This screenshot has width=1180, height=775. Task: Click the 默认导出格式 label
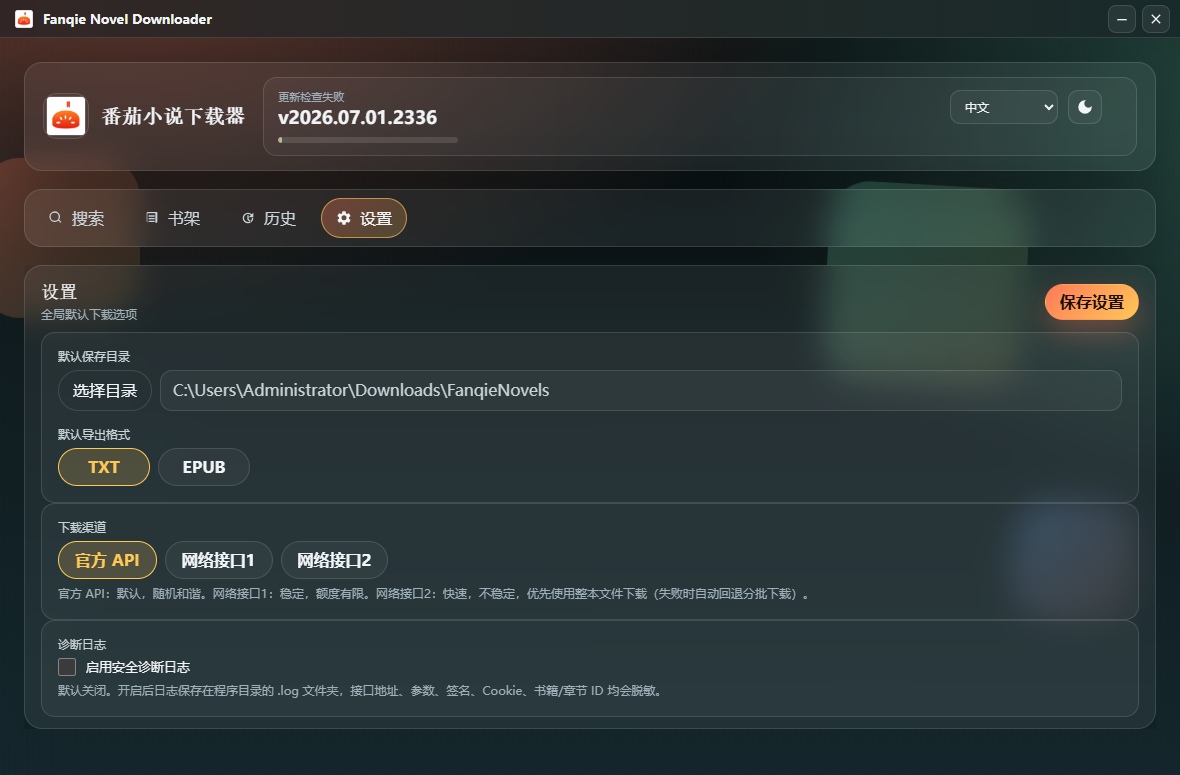pyautogui.click(x=94, y=435)
